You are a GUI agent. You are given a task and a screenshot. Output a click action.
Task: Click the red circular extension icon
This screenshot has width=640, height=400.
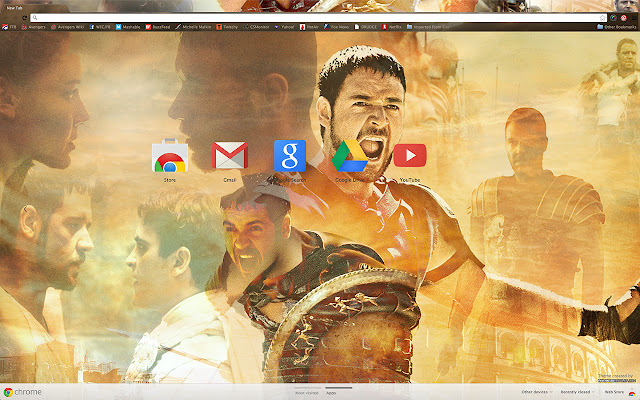pos(624,18)
